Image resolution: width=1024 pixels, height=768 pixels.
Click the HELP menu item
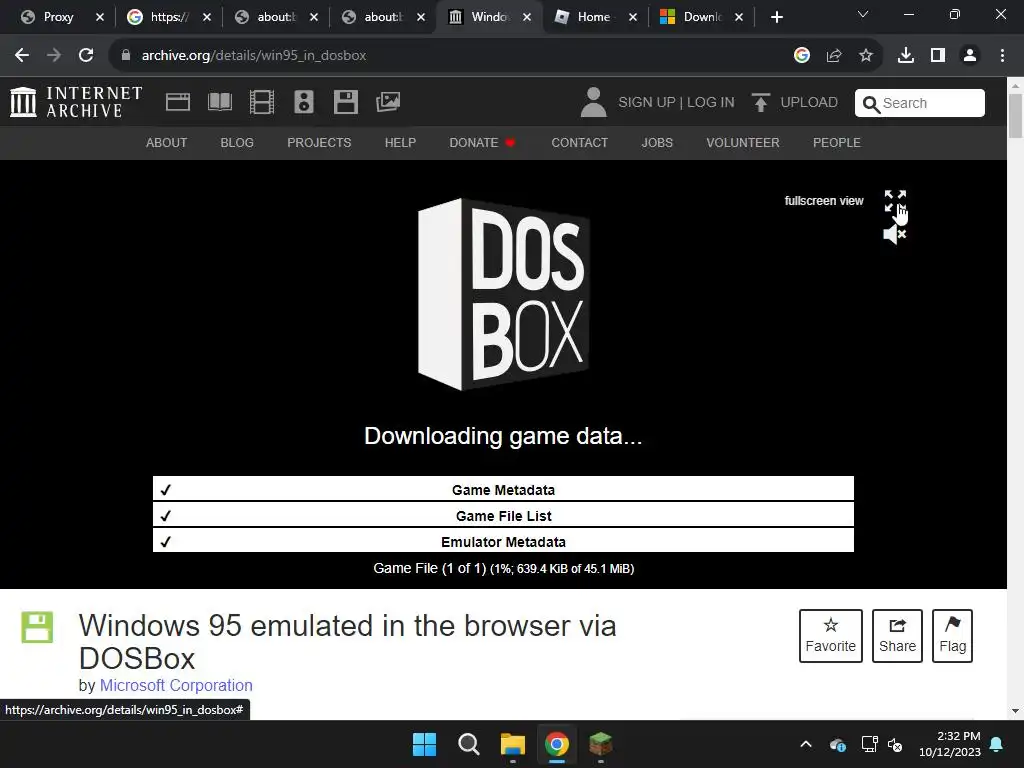click(x=400, y=142)
